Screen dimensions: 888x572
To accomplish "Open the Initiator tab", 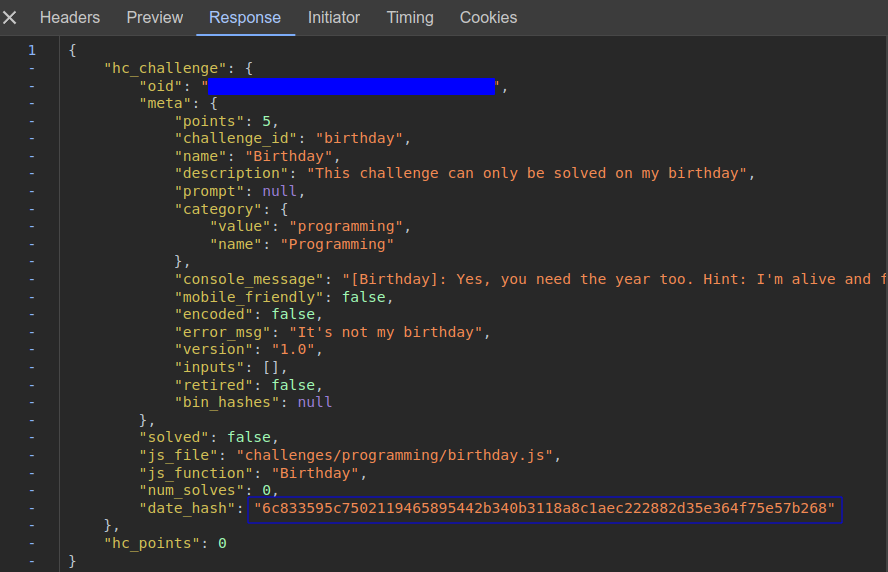I will (x=334, y=18).
